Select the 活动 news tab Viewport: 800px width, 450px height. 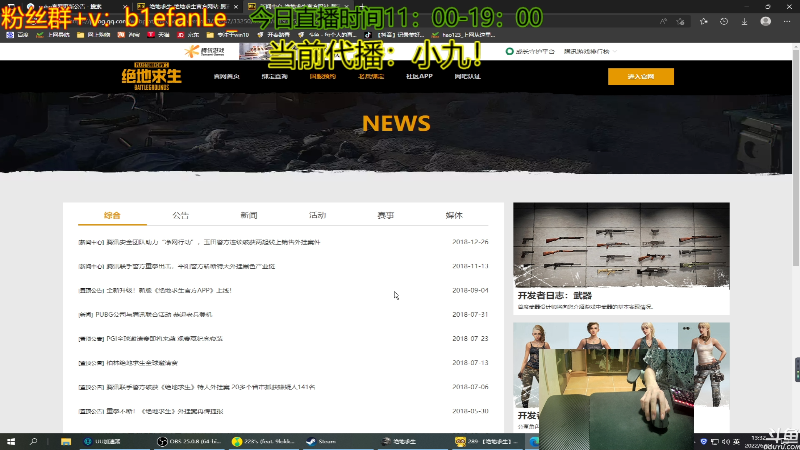tap(317, 215)
